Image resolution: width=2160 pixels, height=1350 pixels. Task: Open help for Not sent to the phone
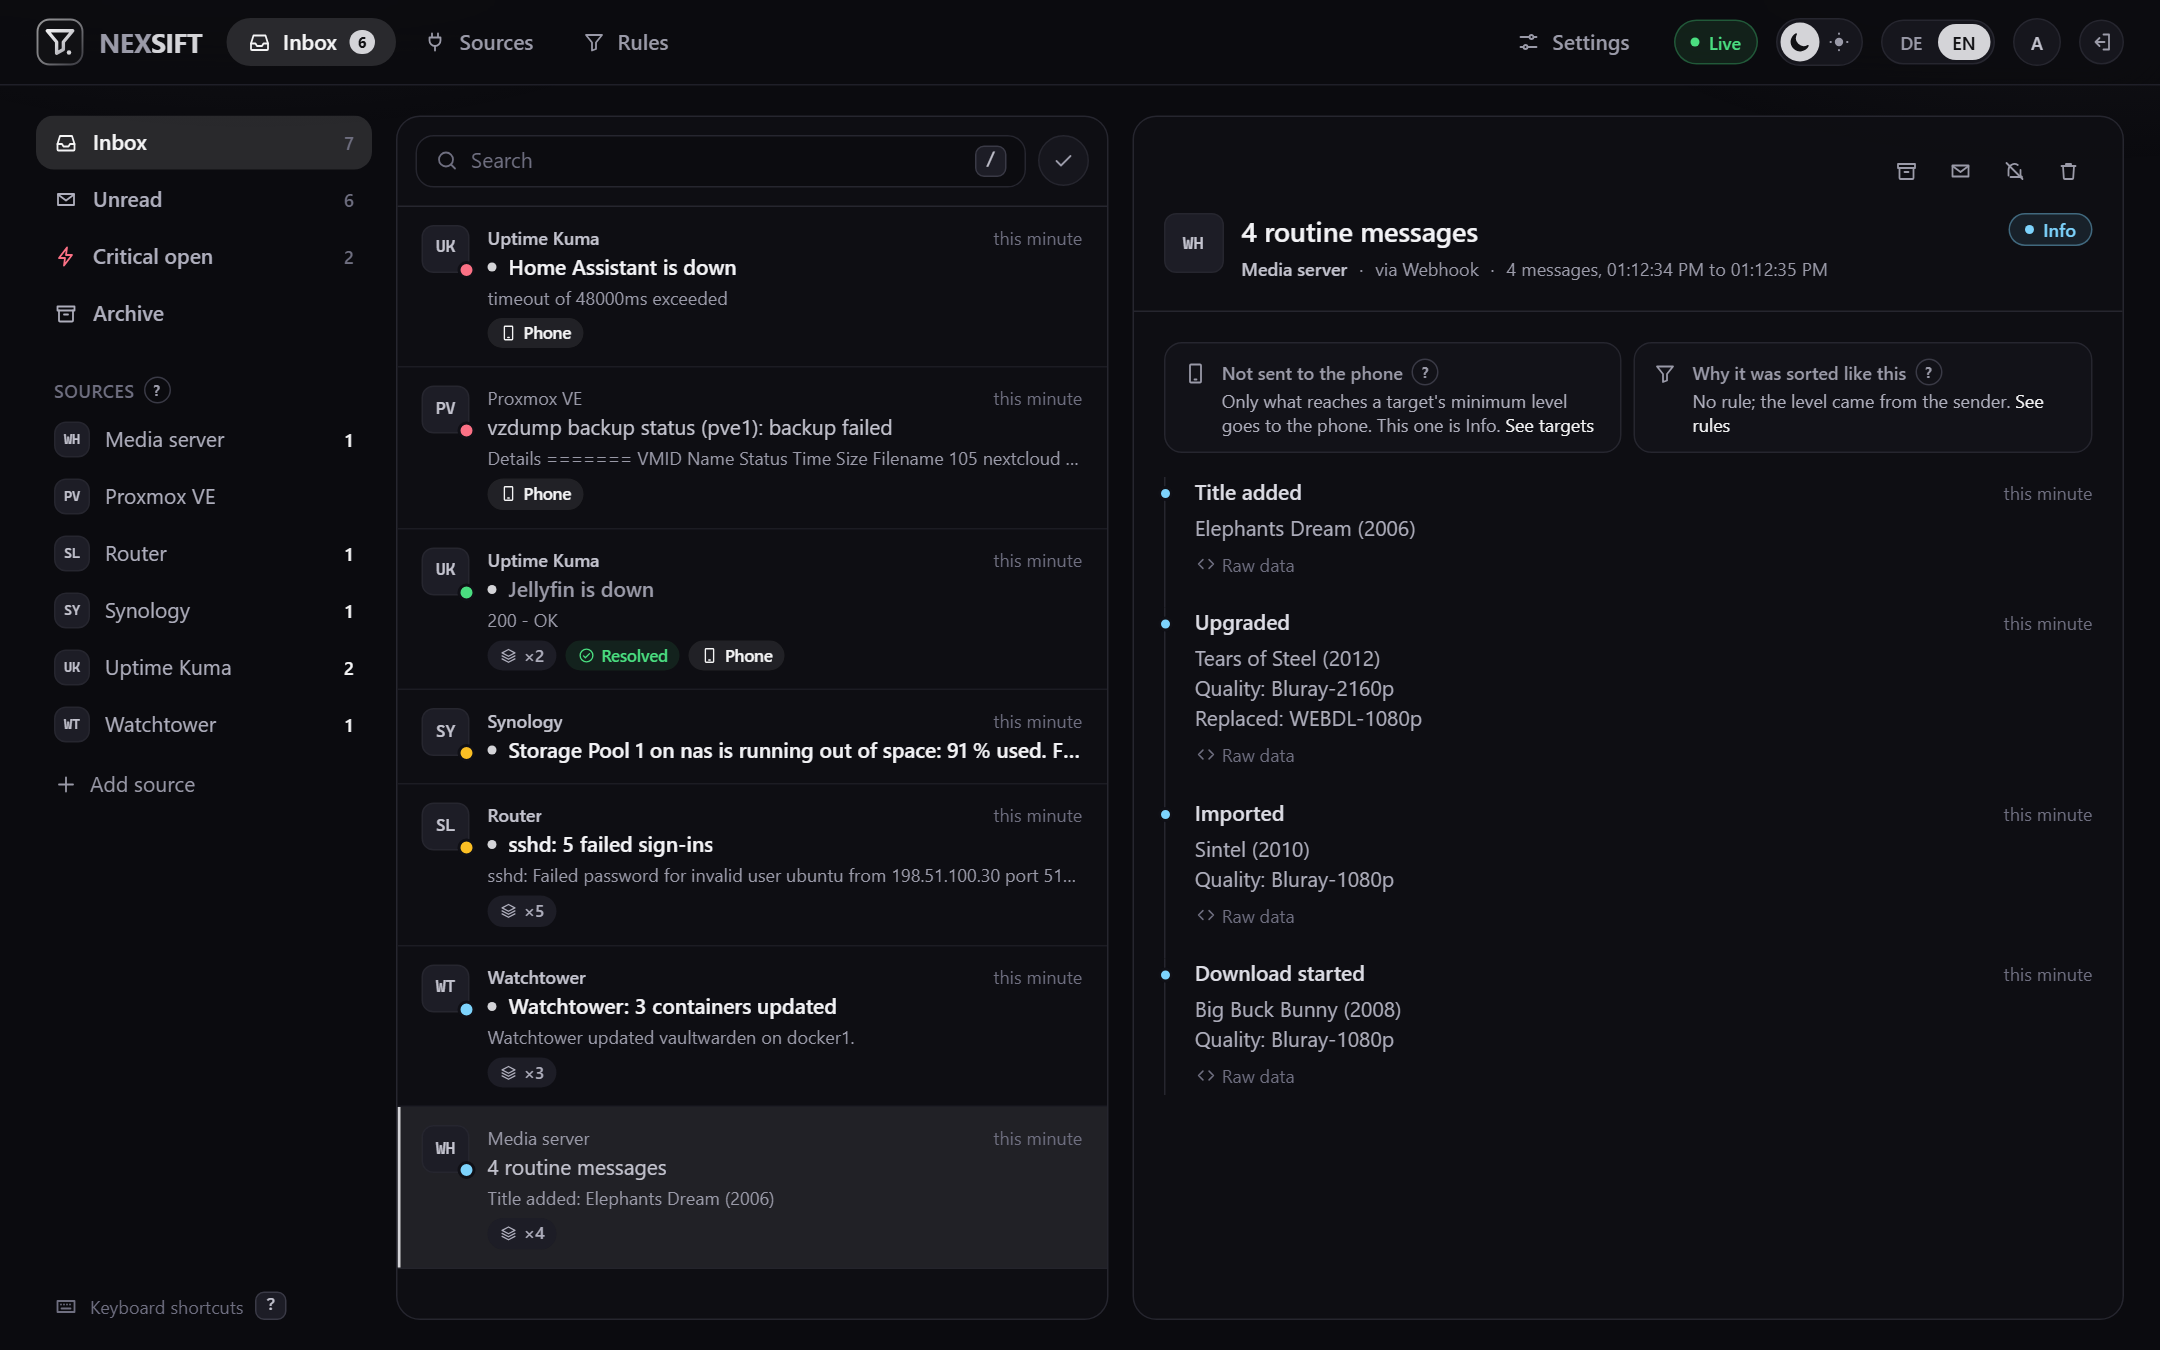[1425, 373]
